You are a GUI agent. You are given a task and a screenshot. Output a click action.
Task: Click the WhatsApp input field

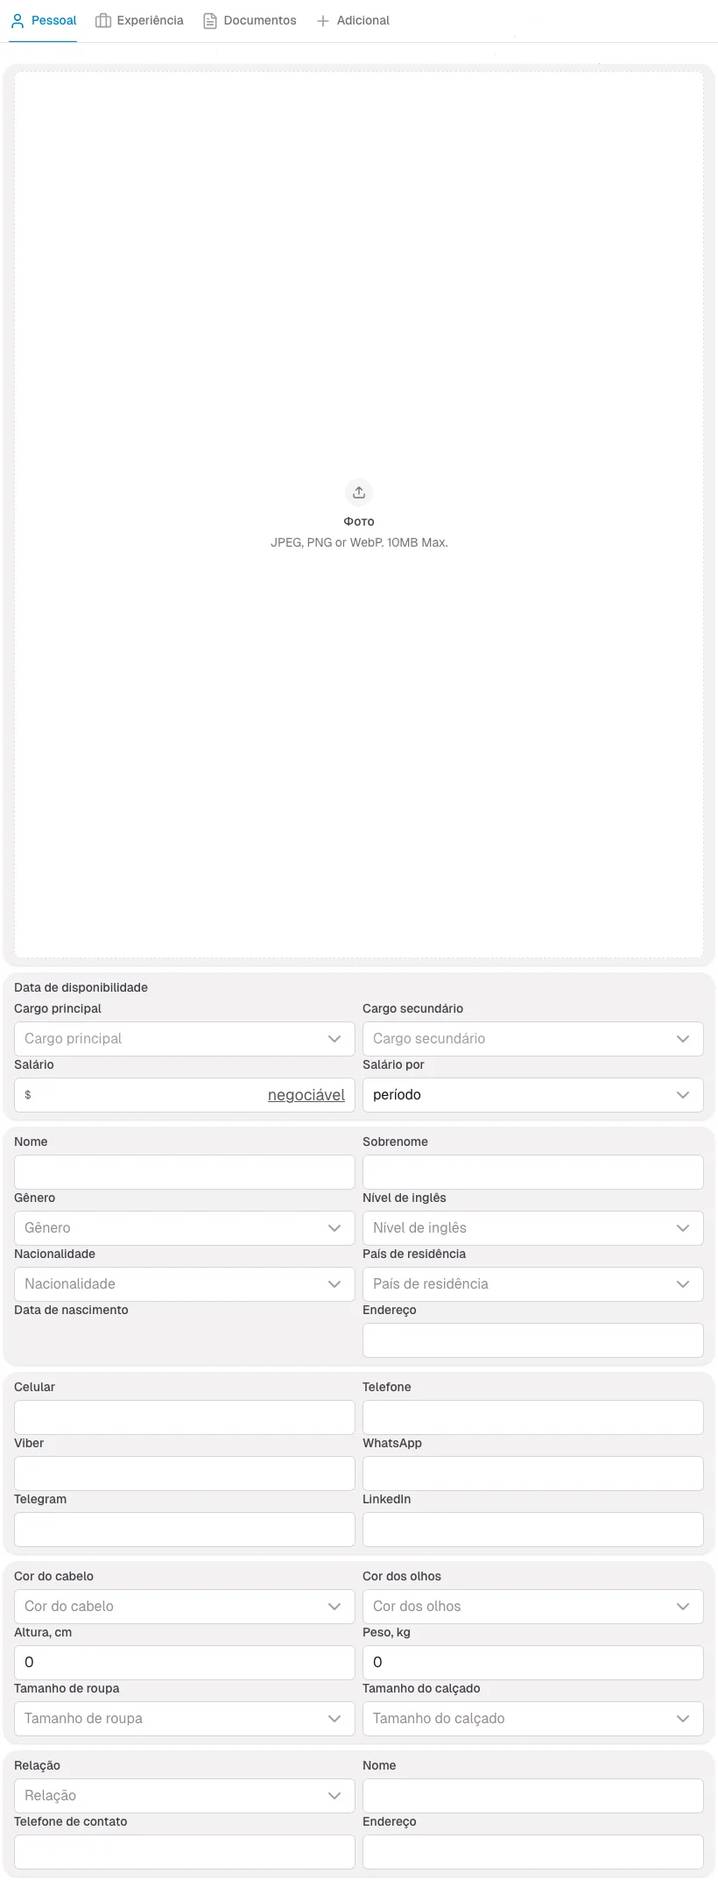532,1472
